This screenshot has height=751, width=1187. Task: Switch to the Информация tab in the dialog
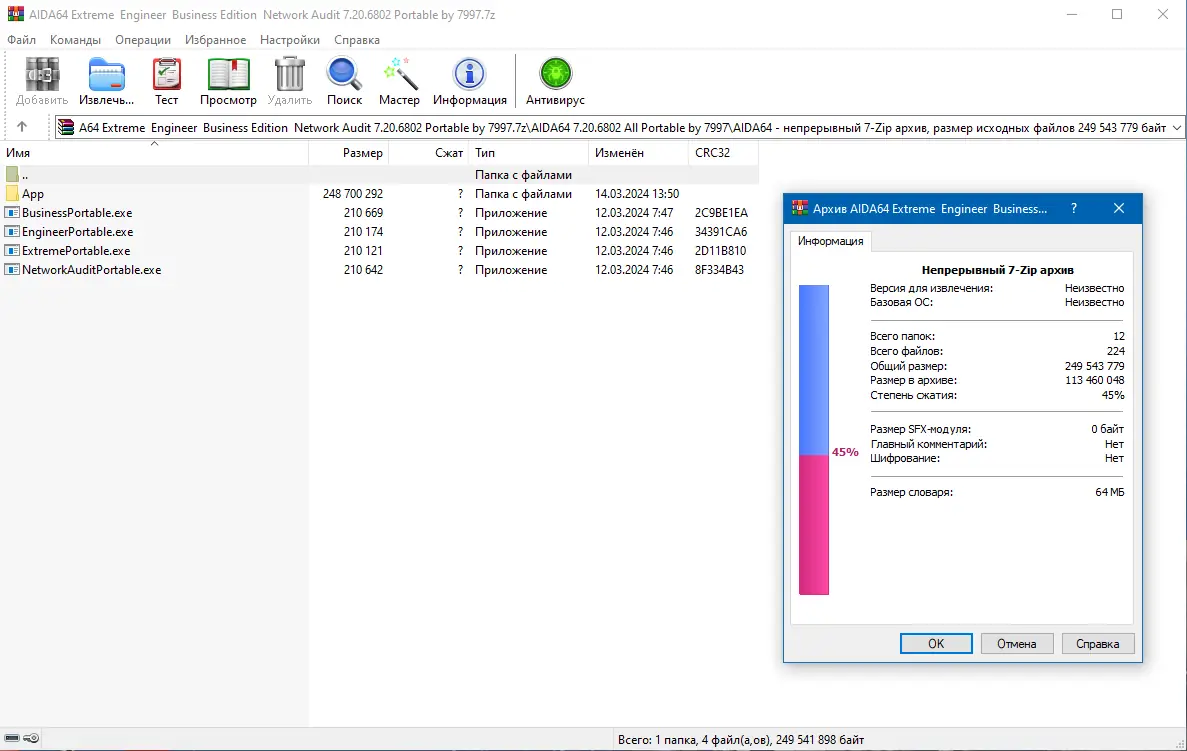point(830,241)
